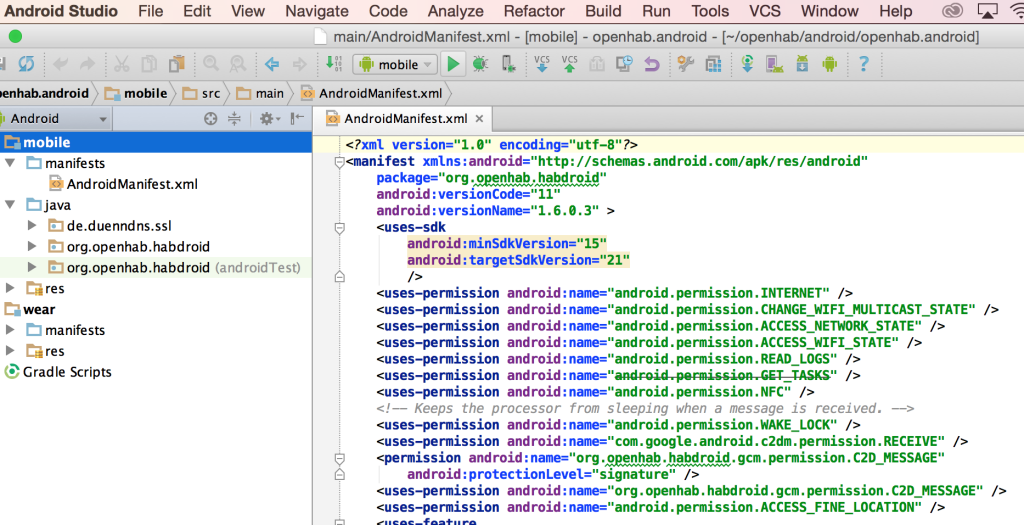Click the Replace magnifier icon
This screenshot has width=1024, height=525.
point(238,64)
